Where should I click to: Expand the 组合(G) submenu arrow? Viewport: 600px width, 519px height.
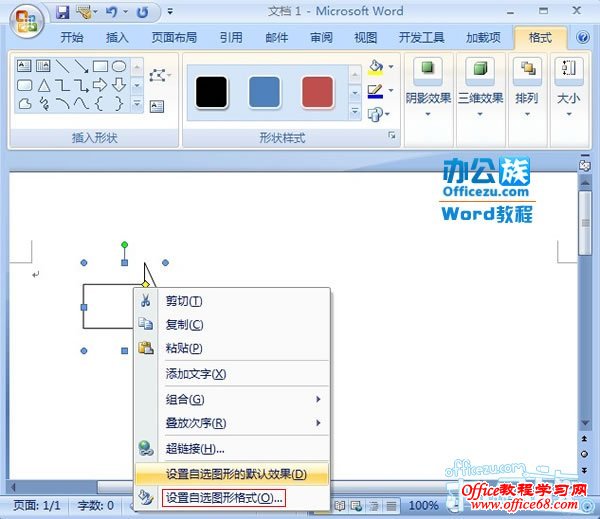318,399
